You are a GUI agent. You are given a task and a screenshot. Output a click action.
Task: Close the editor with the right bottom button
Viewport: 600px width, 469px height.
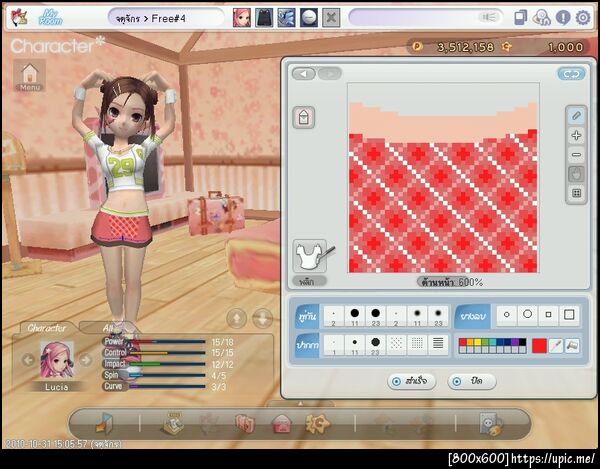point(472,381)
